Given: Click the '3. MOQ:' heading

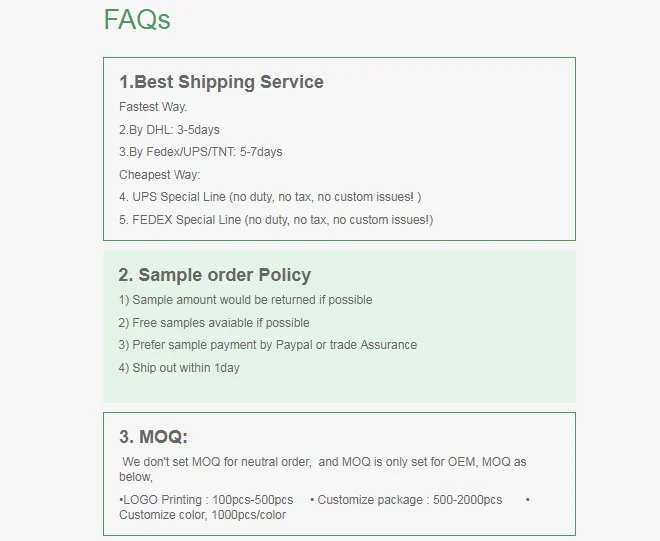Looking at the screenshot, I should [153, 436].
